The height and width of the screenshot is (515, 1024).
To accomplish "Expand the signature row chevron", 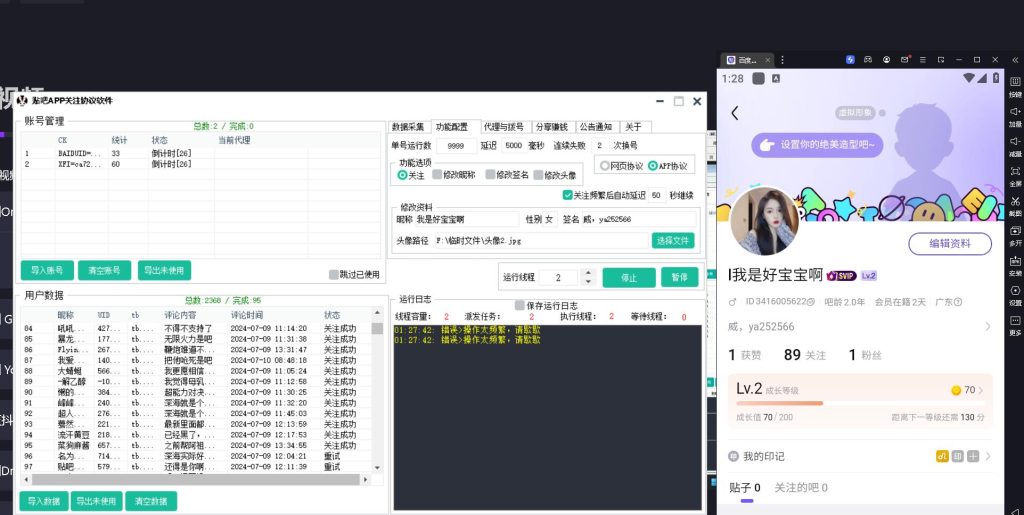I will click(987, 326).
